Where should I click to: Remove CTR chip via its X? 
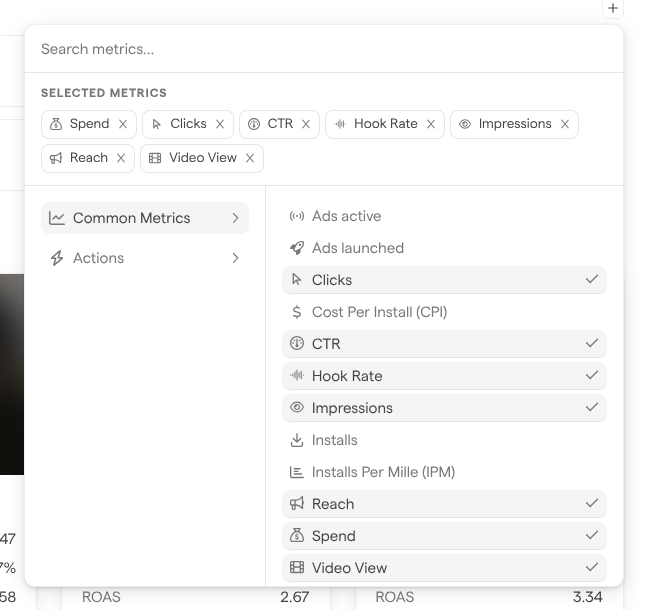tap(306, 124)
